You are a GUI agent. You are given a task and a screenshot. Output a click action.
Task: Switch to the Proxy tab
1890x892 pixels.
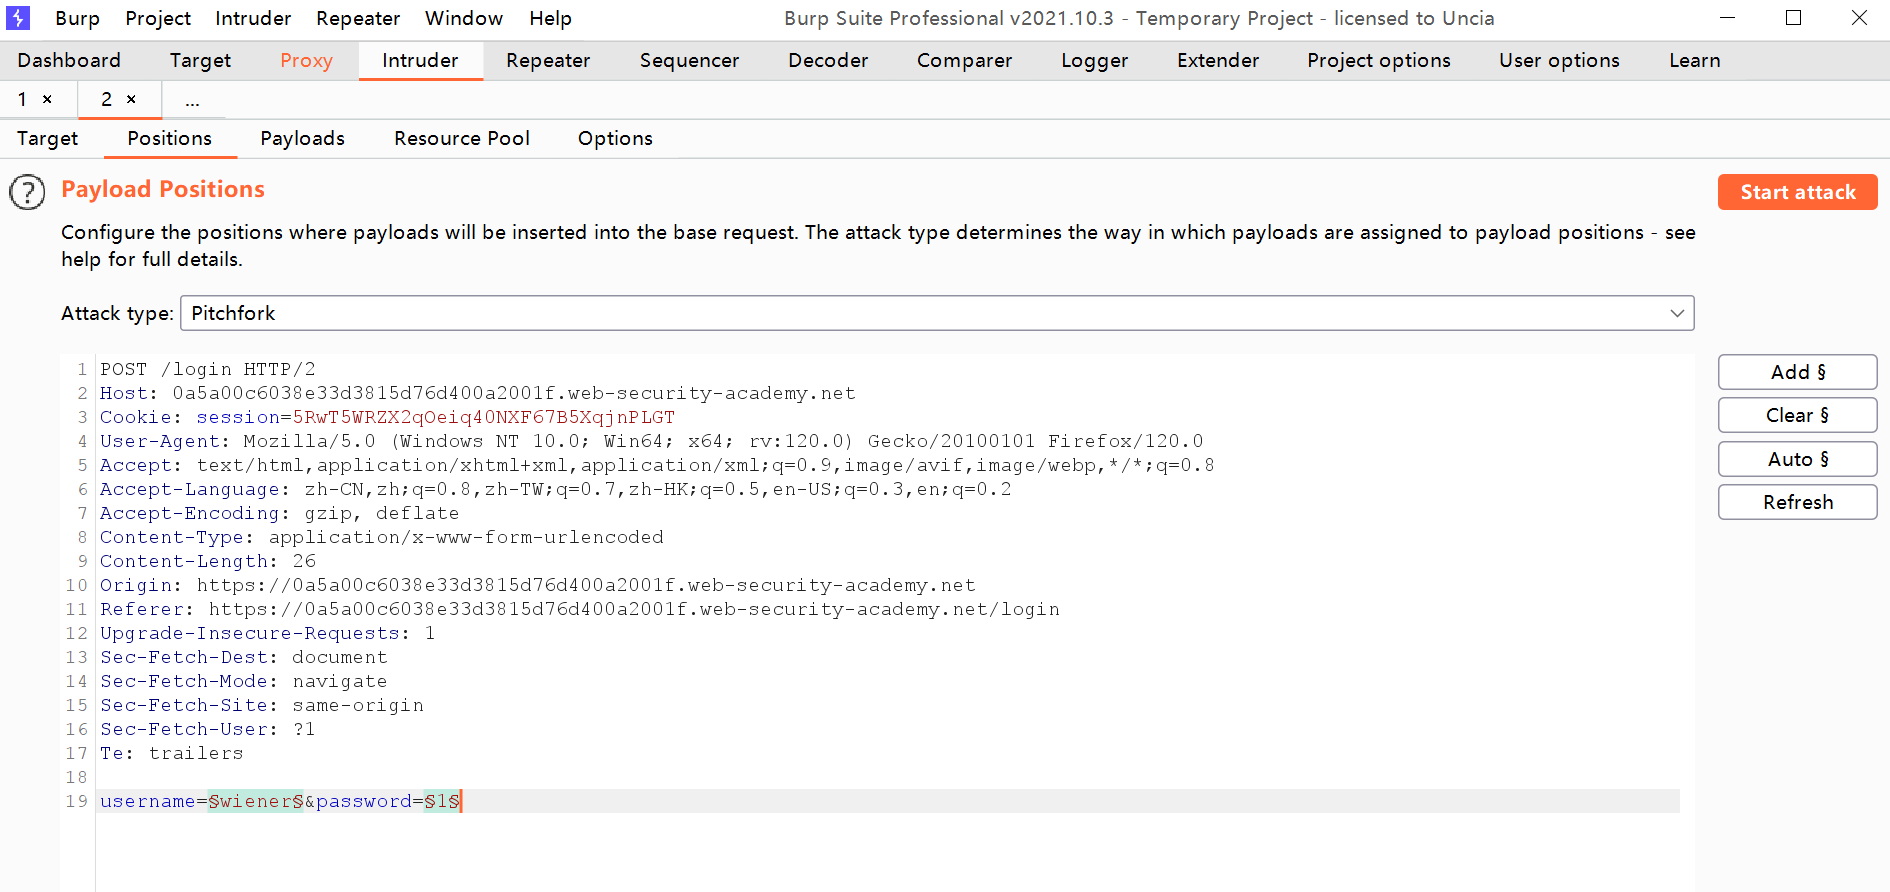[306, 60]
